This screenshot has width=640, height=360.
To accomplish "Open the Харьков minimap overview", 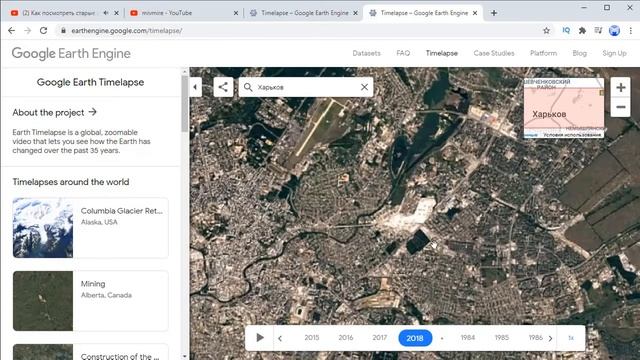I will [564, 108].
